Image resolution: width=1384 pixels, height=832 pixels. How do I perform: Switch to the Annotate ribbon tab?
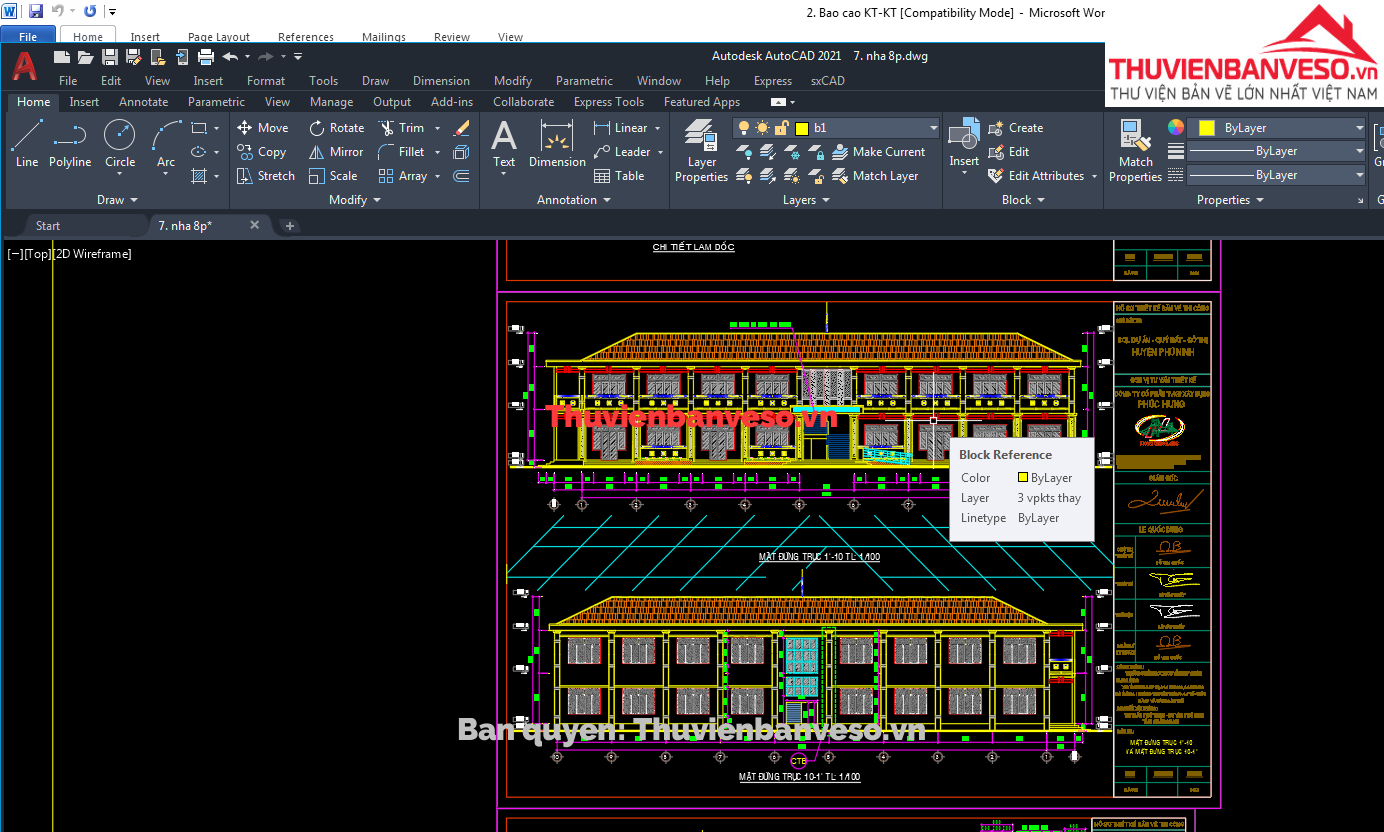tap(143, 102)
